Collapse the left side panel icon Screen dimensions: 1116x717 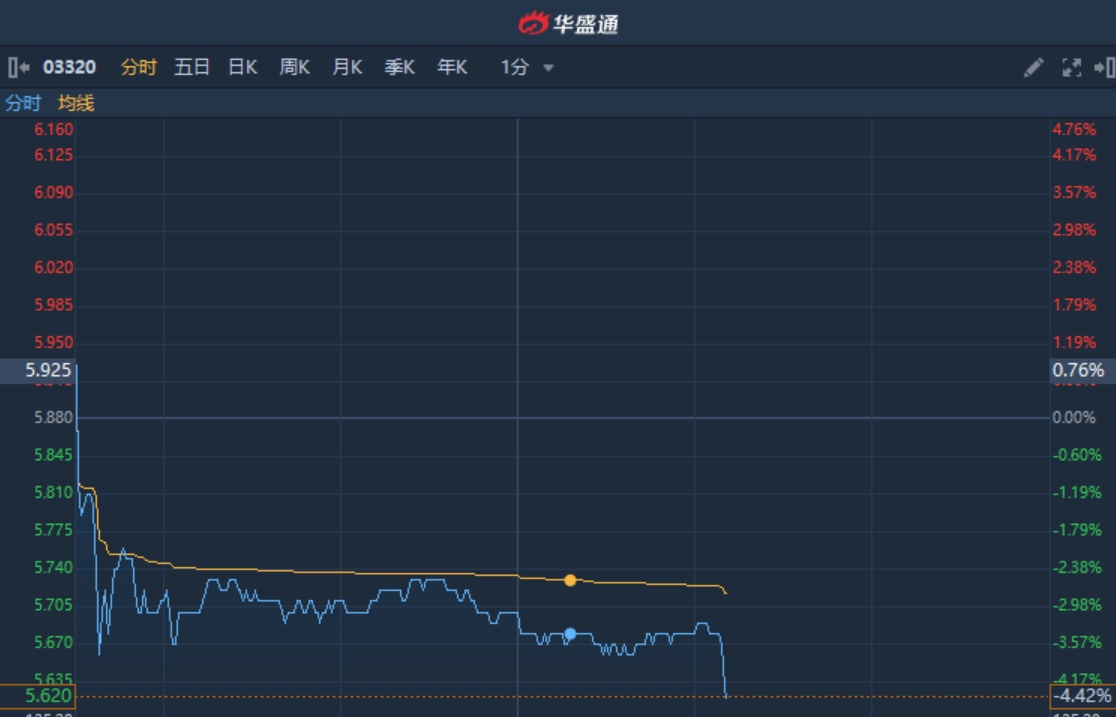18,68
